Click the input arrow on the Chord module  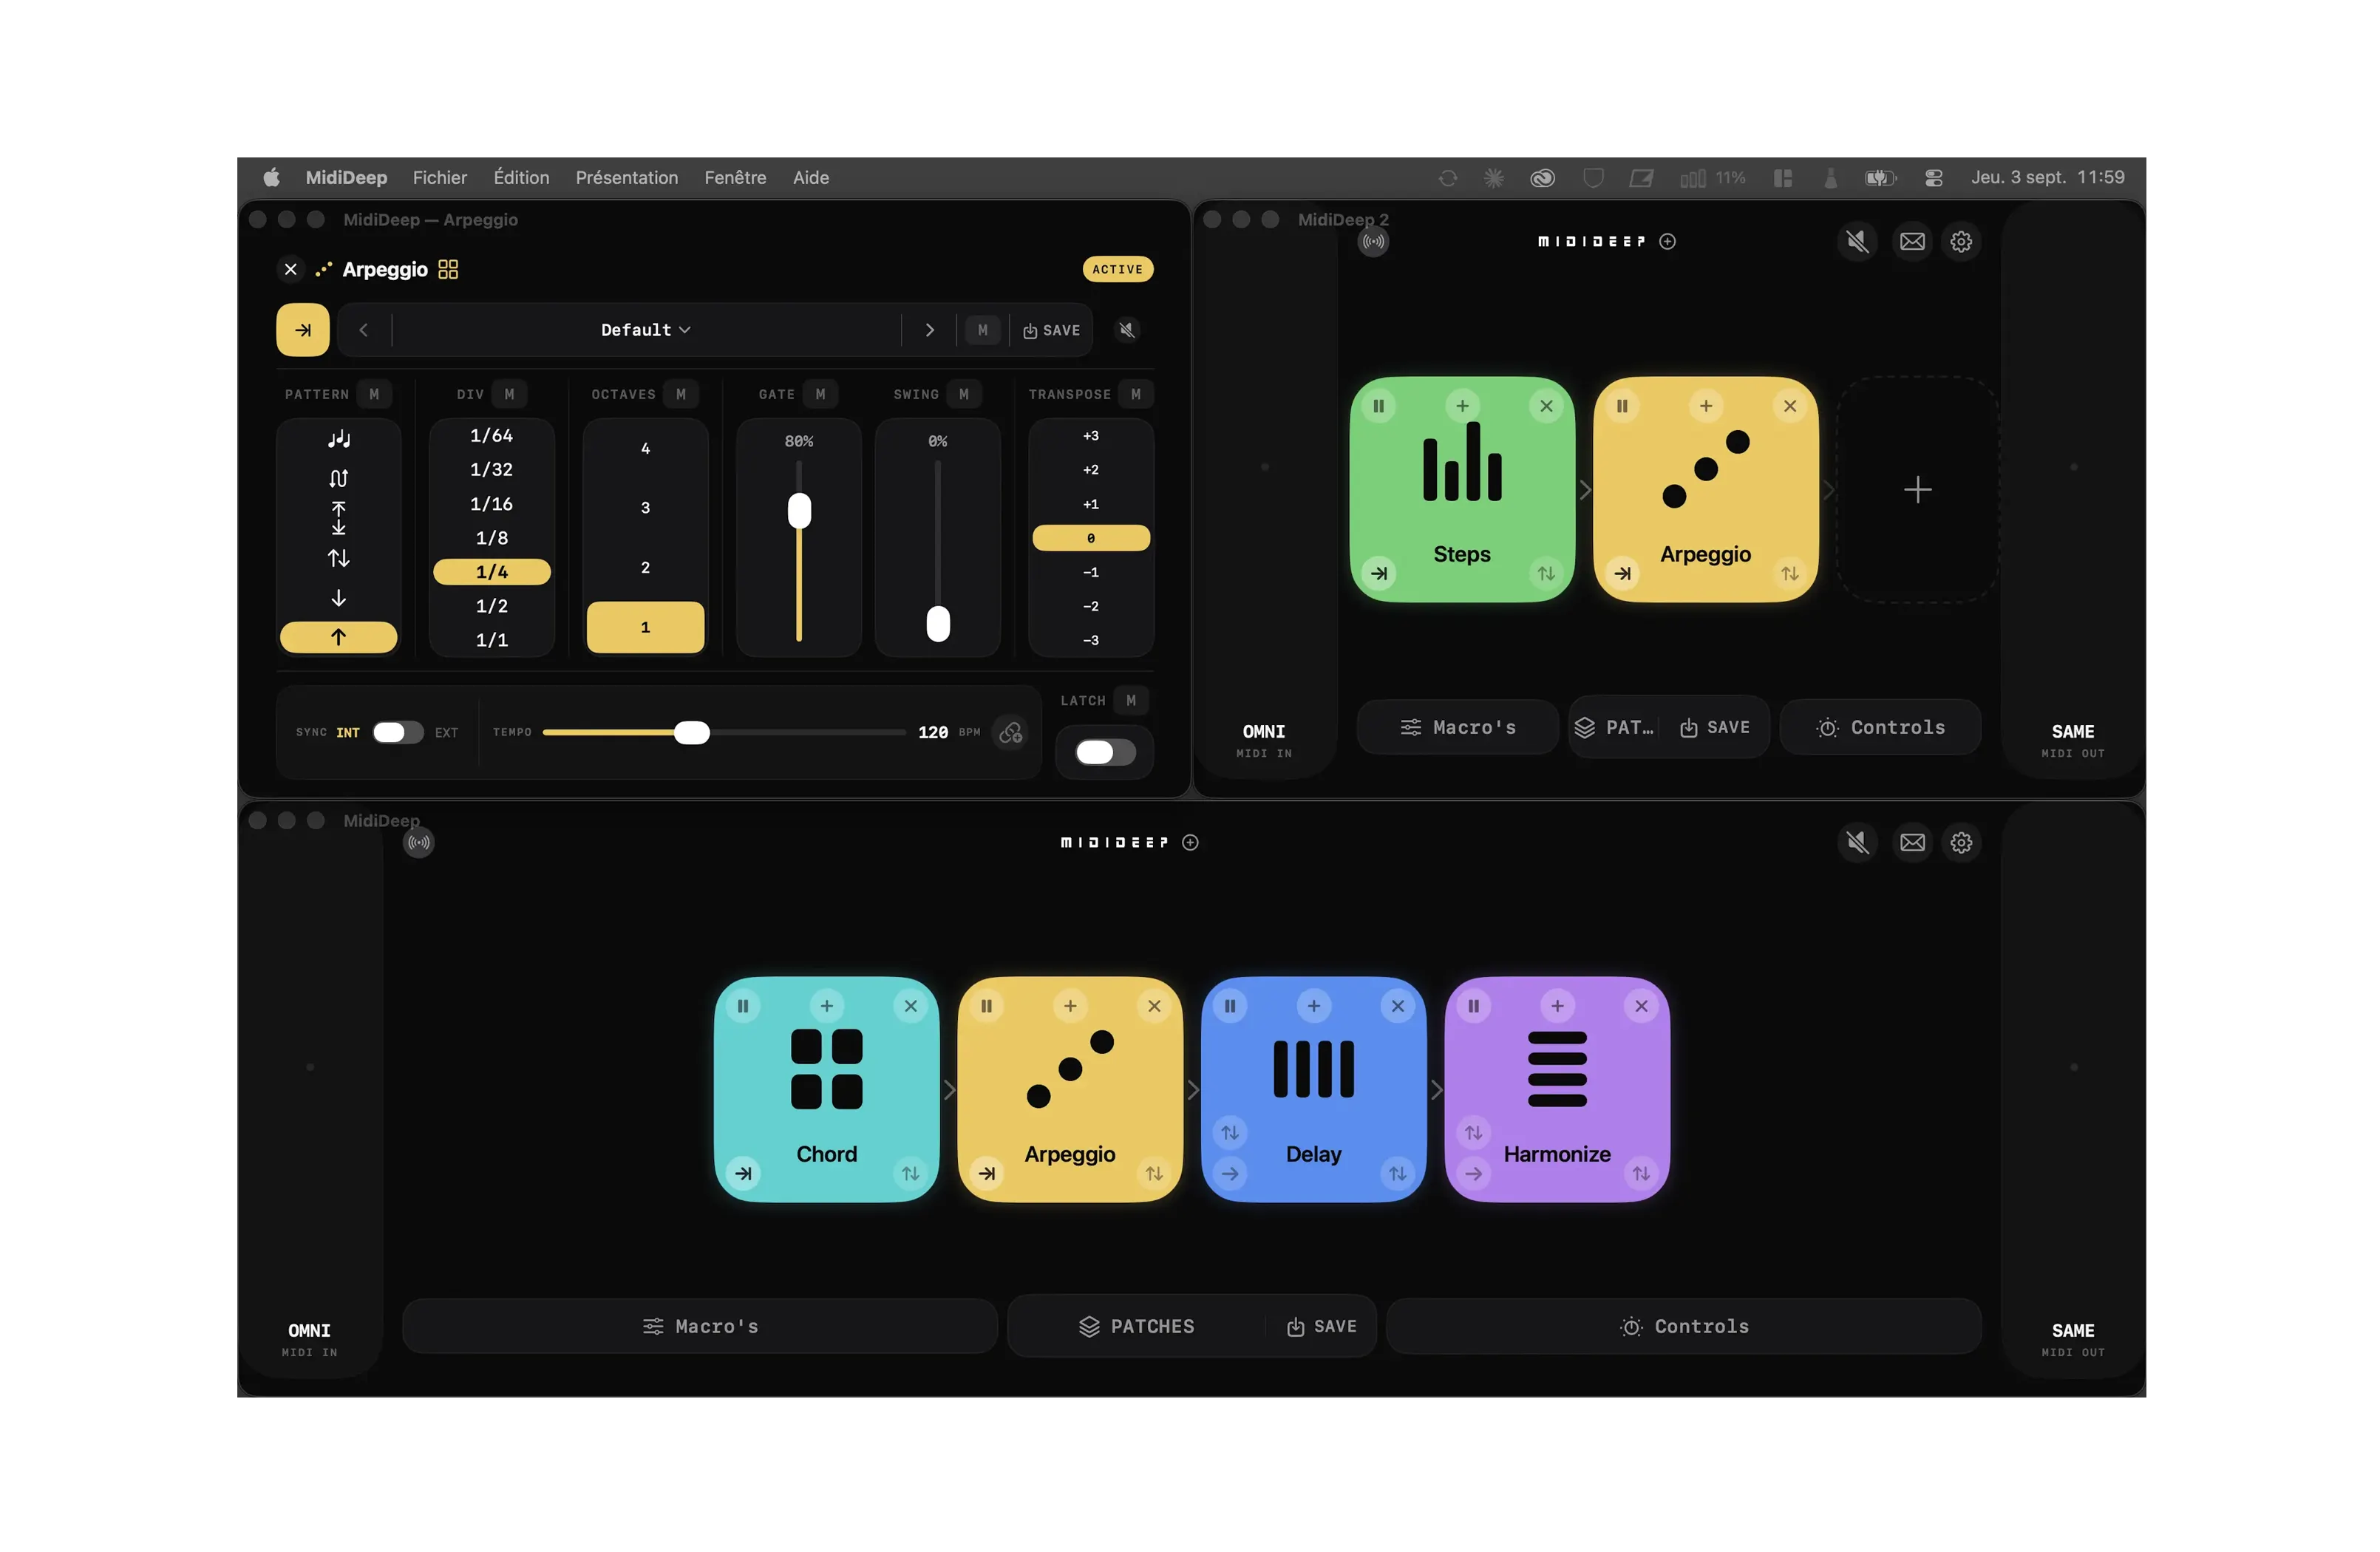point(743,1174)
